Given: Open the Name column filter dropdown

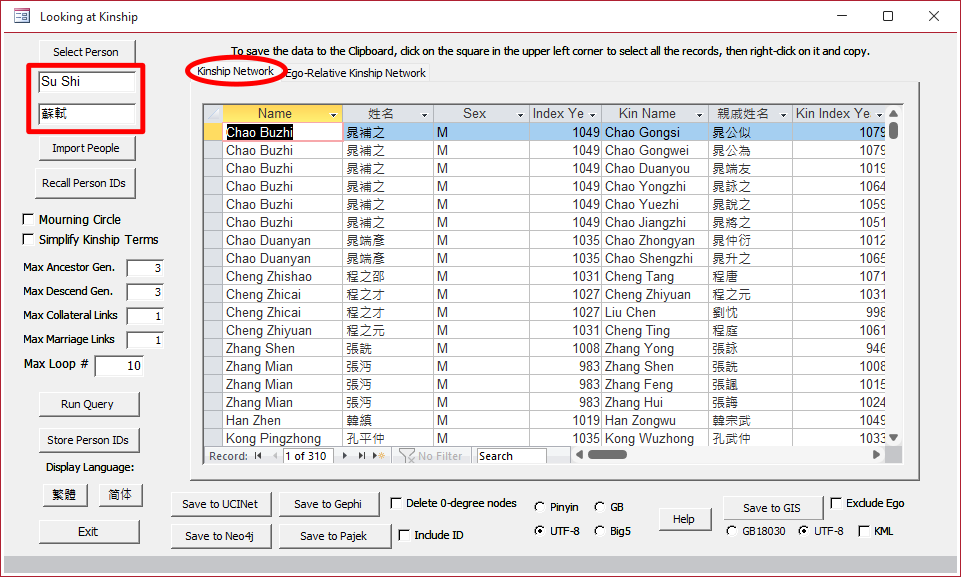Looking at the screenshot, I should [332, 115].
